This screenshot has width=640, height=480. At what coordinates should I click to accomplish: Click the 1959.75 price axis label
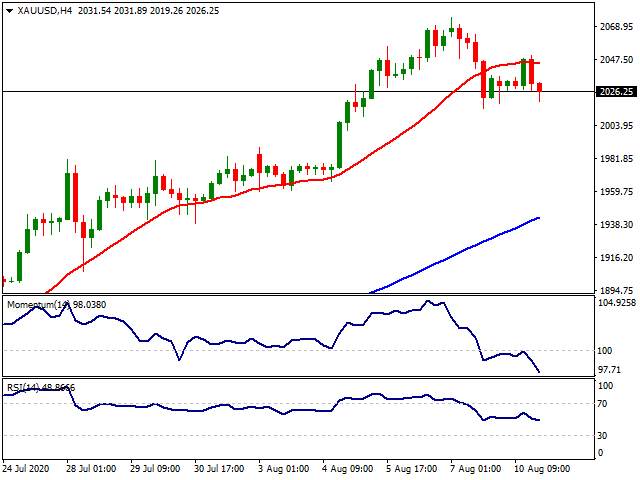click(x=616, y=191)
